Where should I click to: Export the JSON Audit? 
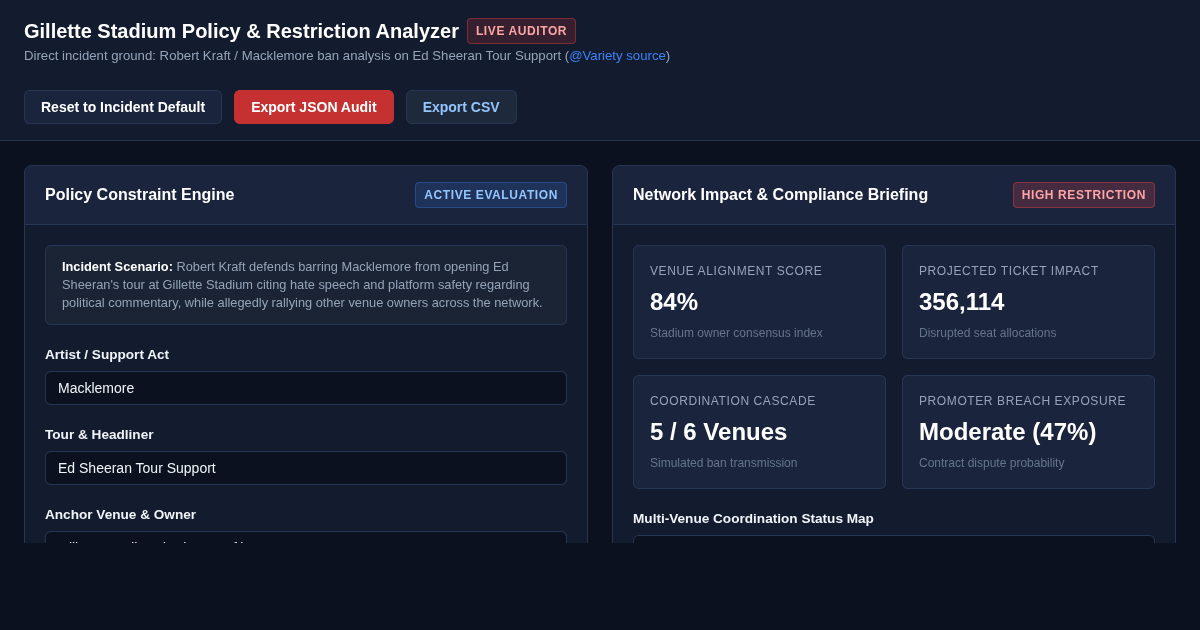click(314, 107)
